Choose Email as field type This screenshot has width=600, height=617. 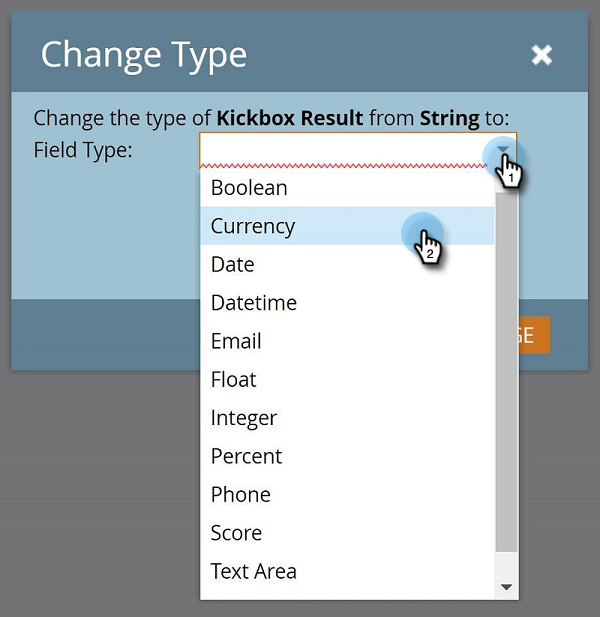point(236,341)
